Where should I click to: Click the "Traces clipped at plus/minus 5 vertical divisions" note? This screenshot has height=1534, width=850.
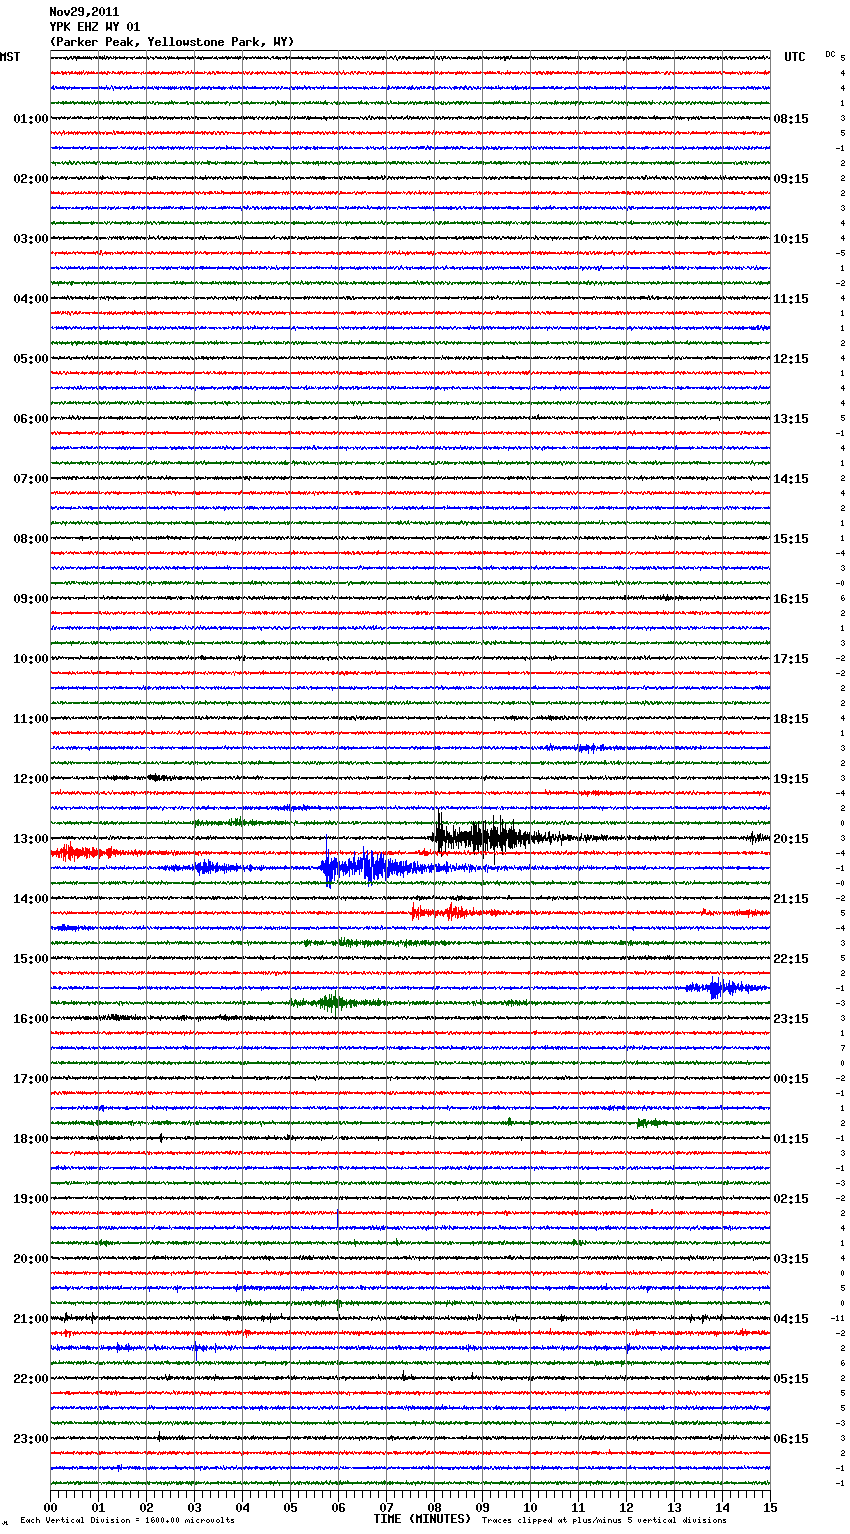[x=604, y=1520]
